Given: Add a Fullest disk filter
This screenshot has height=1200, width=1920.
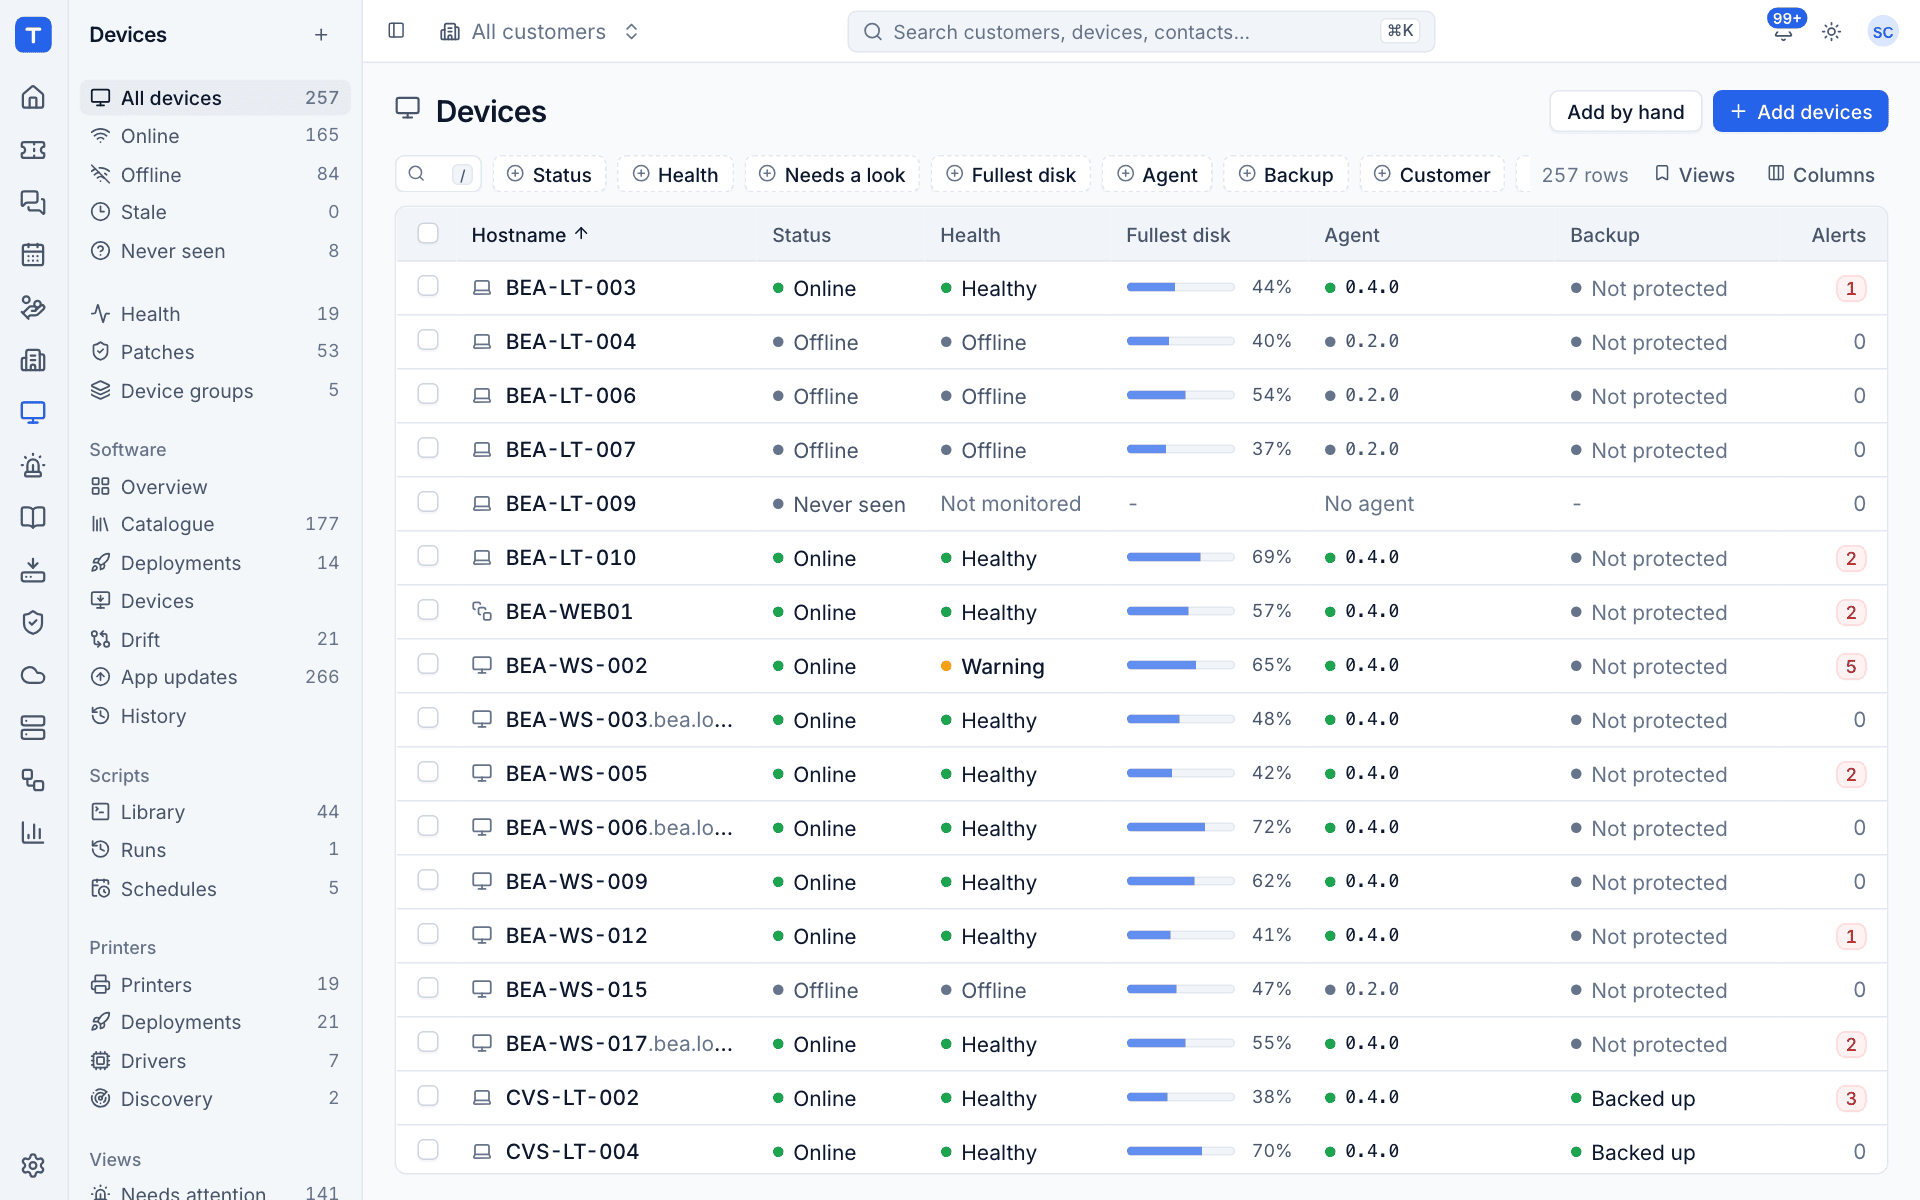Looking at the screenshot, I should point(1010,174).
